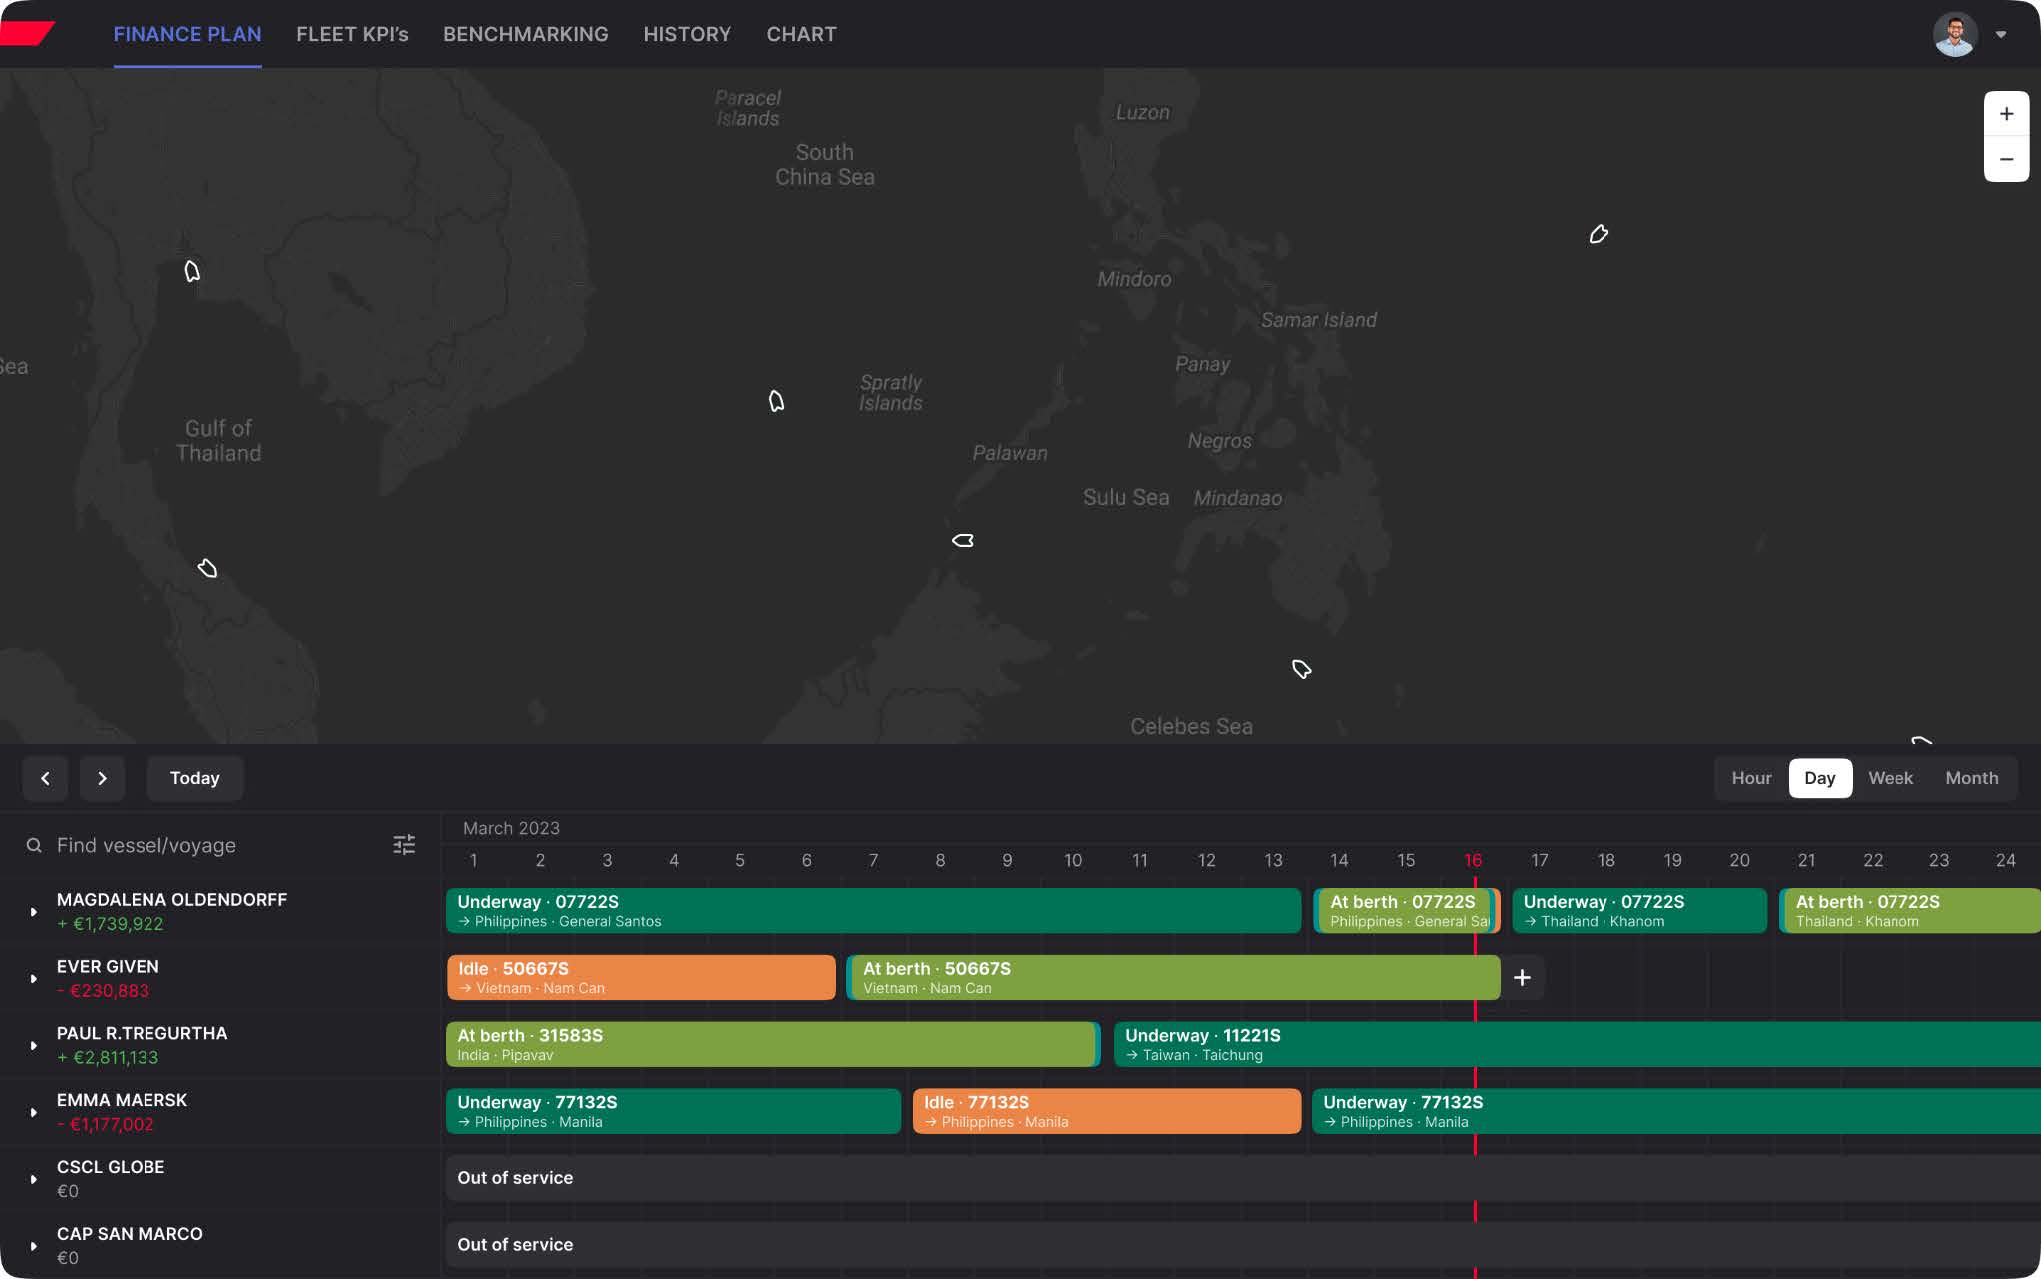This screenshot has width=2041, height=1279.
Task: Open the user profile dropdown
Action: click(2000, 33)
